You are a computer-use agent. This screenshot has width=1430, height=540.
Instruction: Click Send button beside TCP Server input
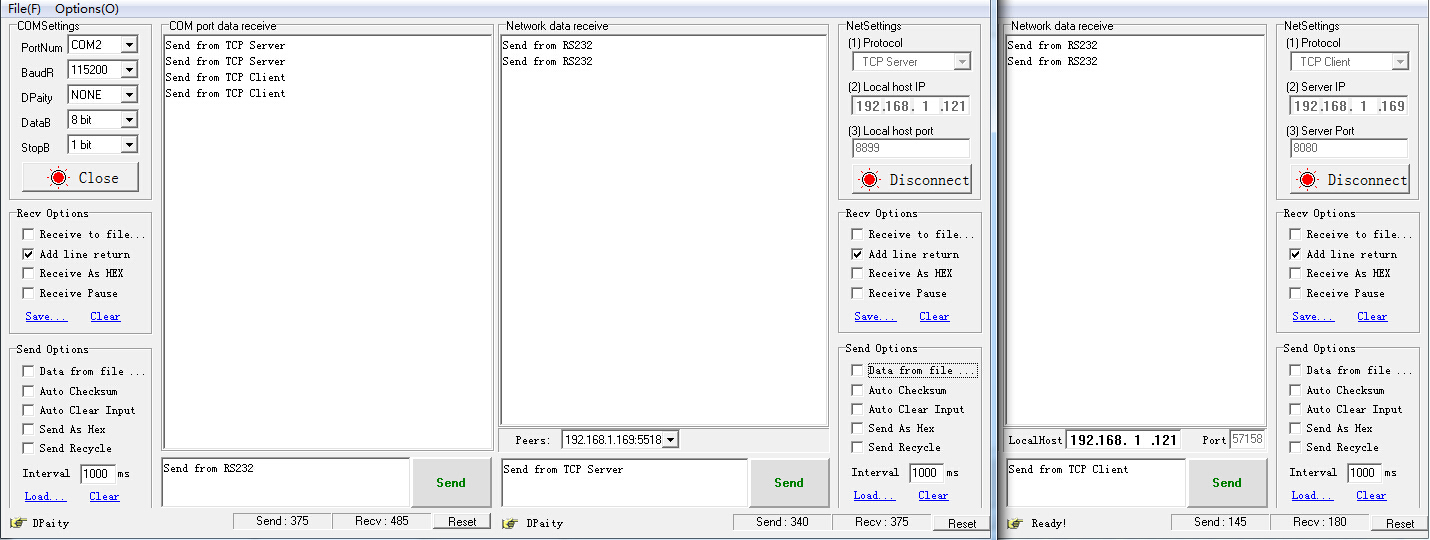(789, 483)
